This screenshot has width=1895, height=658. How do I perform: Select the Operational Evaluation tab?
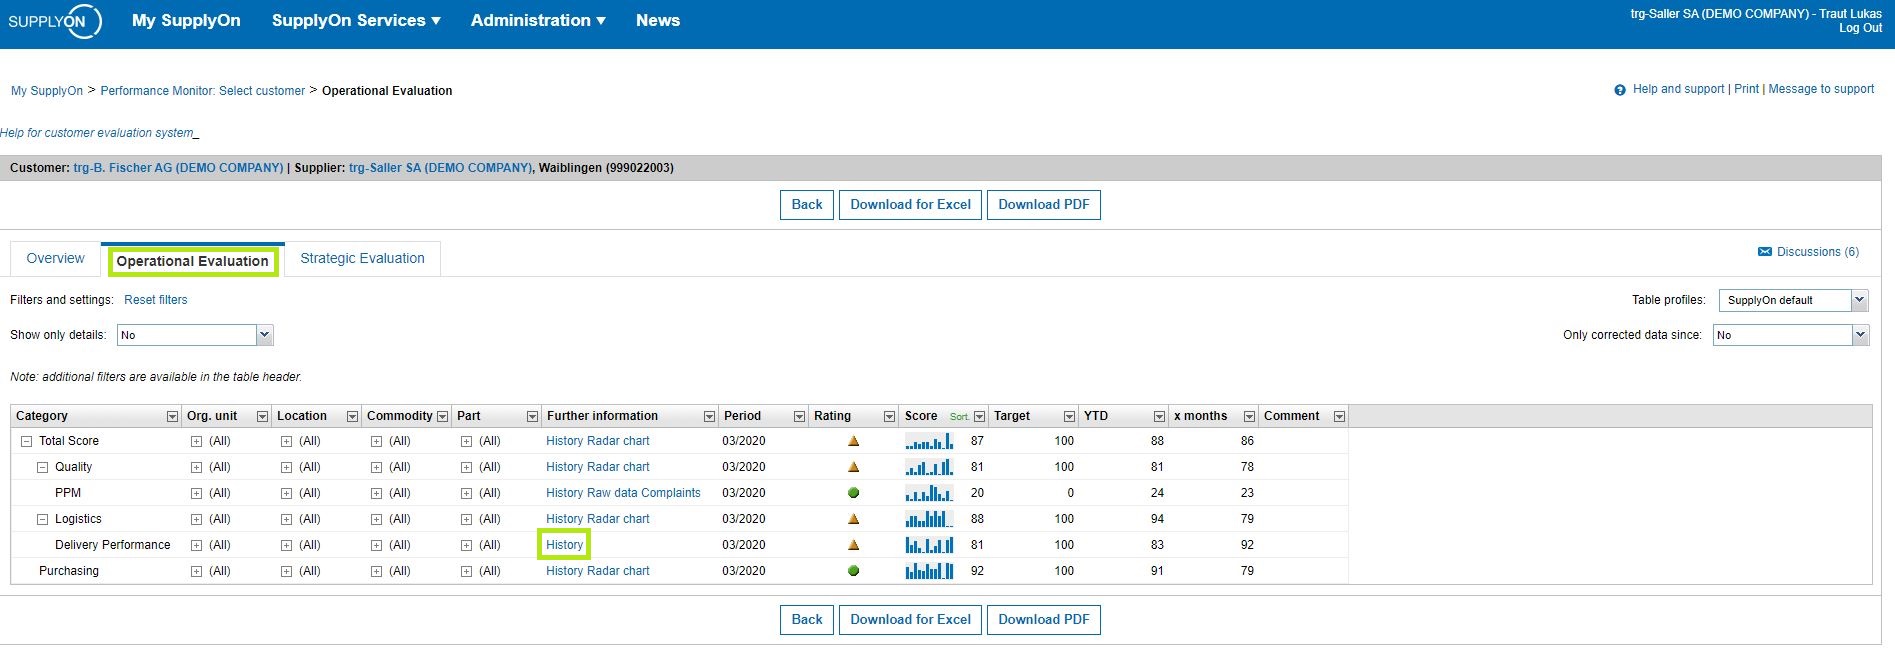click(x=193, y=261)
